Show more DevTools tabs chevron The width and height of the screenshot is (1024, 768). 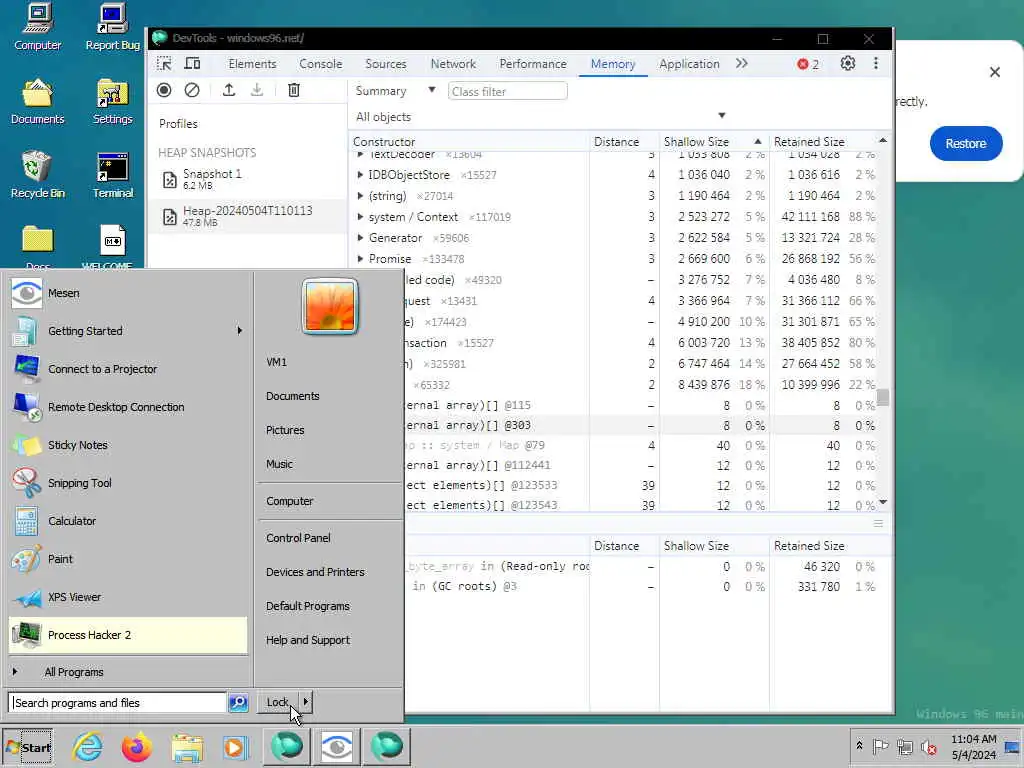[x=742, y=63]
